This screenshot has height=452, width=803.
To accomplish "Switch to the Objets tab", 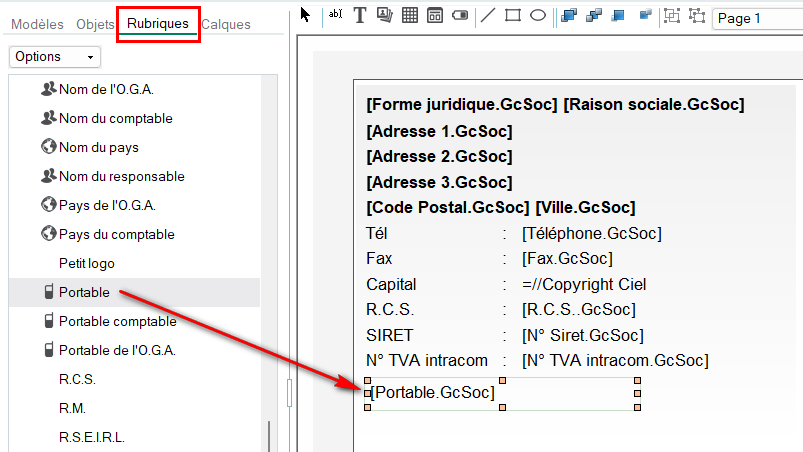I will pos(95,24).
